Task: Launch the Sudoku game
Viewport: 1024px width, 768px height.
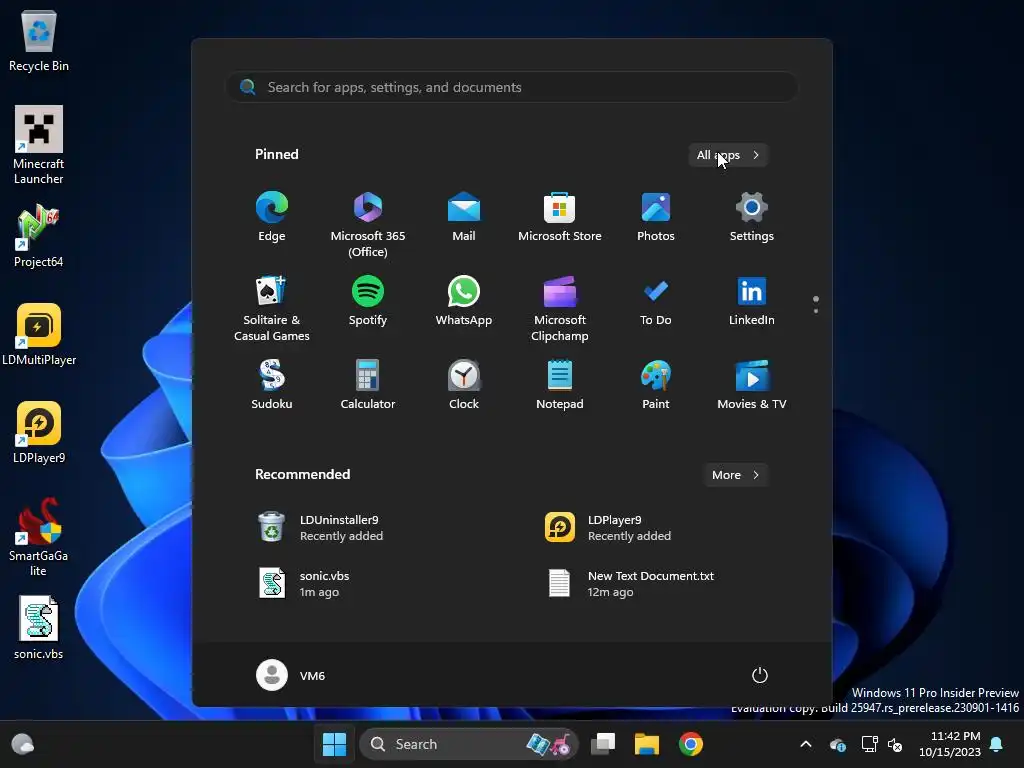Action: point(272,385)
